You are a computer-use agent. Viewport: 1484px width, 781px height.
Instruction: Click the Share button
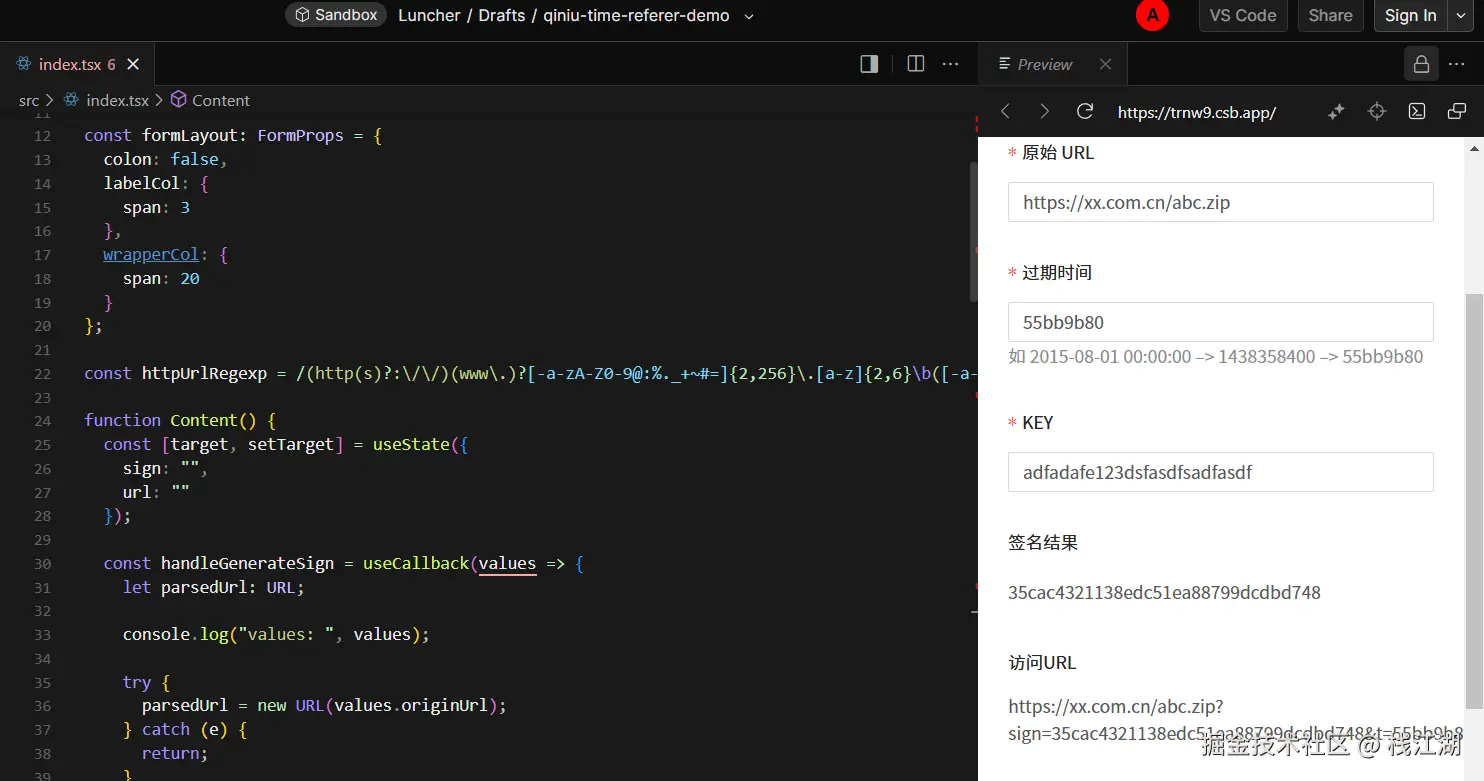click(x=1330, y=16)
